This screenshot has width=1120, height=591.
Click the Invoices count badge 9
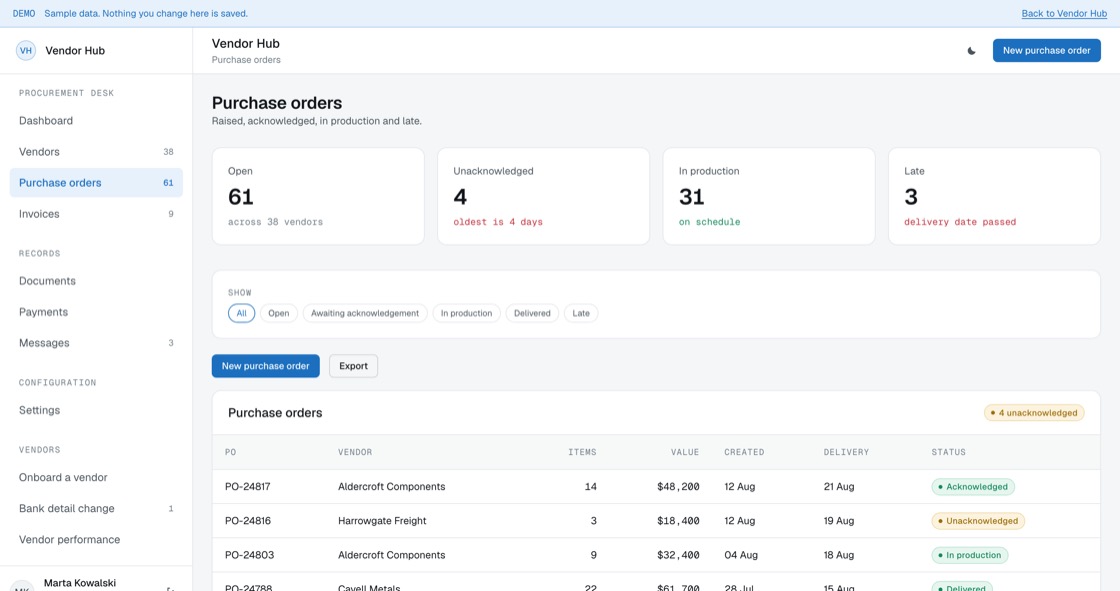pos(171,214)
